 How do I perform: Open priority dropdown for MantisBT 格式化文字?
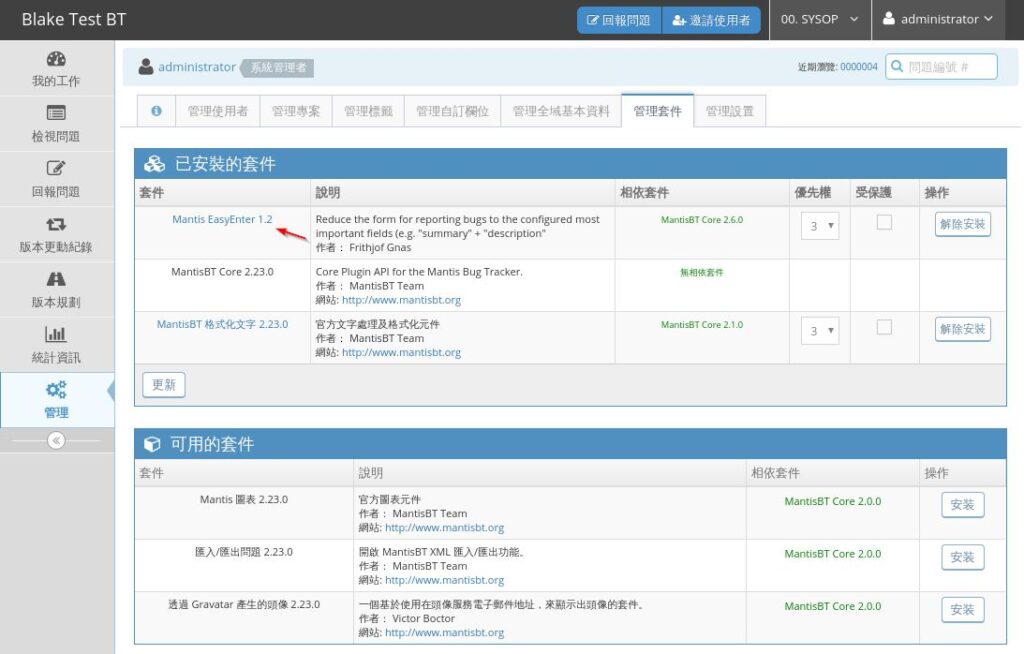click(x=819, y=330)
